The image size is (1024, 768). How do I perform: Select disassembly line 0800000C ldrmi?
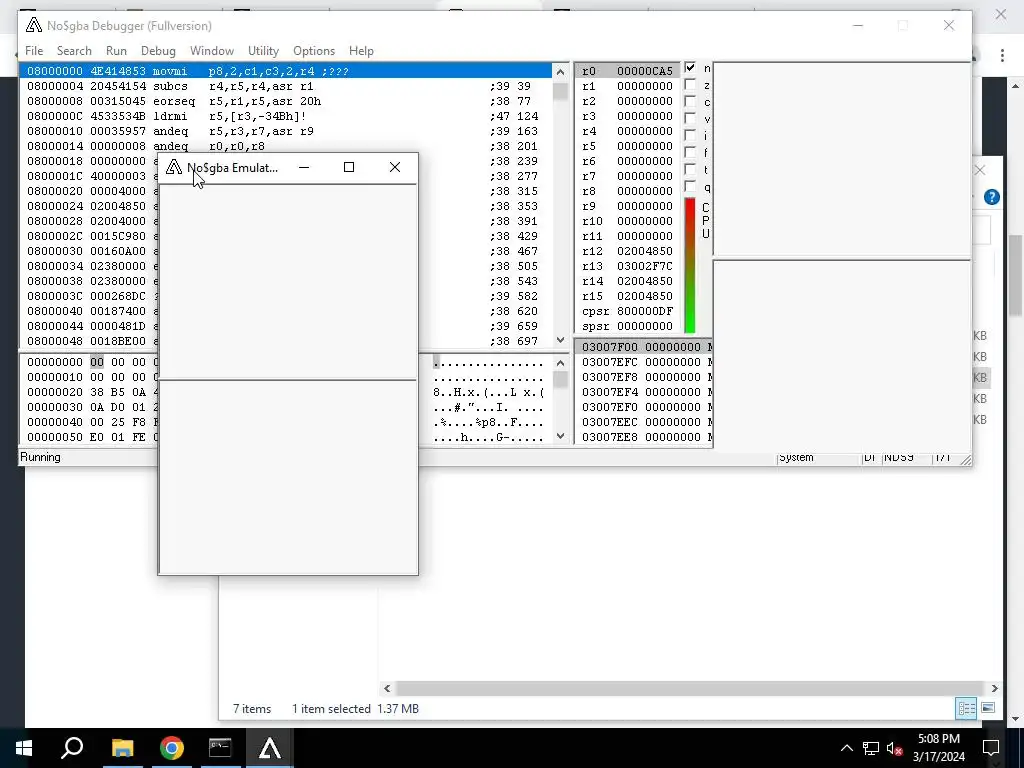click(x=285, y=116)
